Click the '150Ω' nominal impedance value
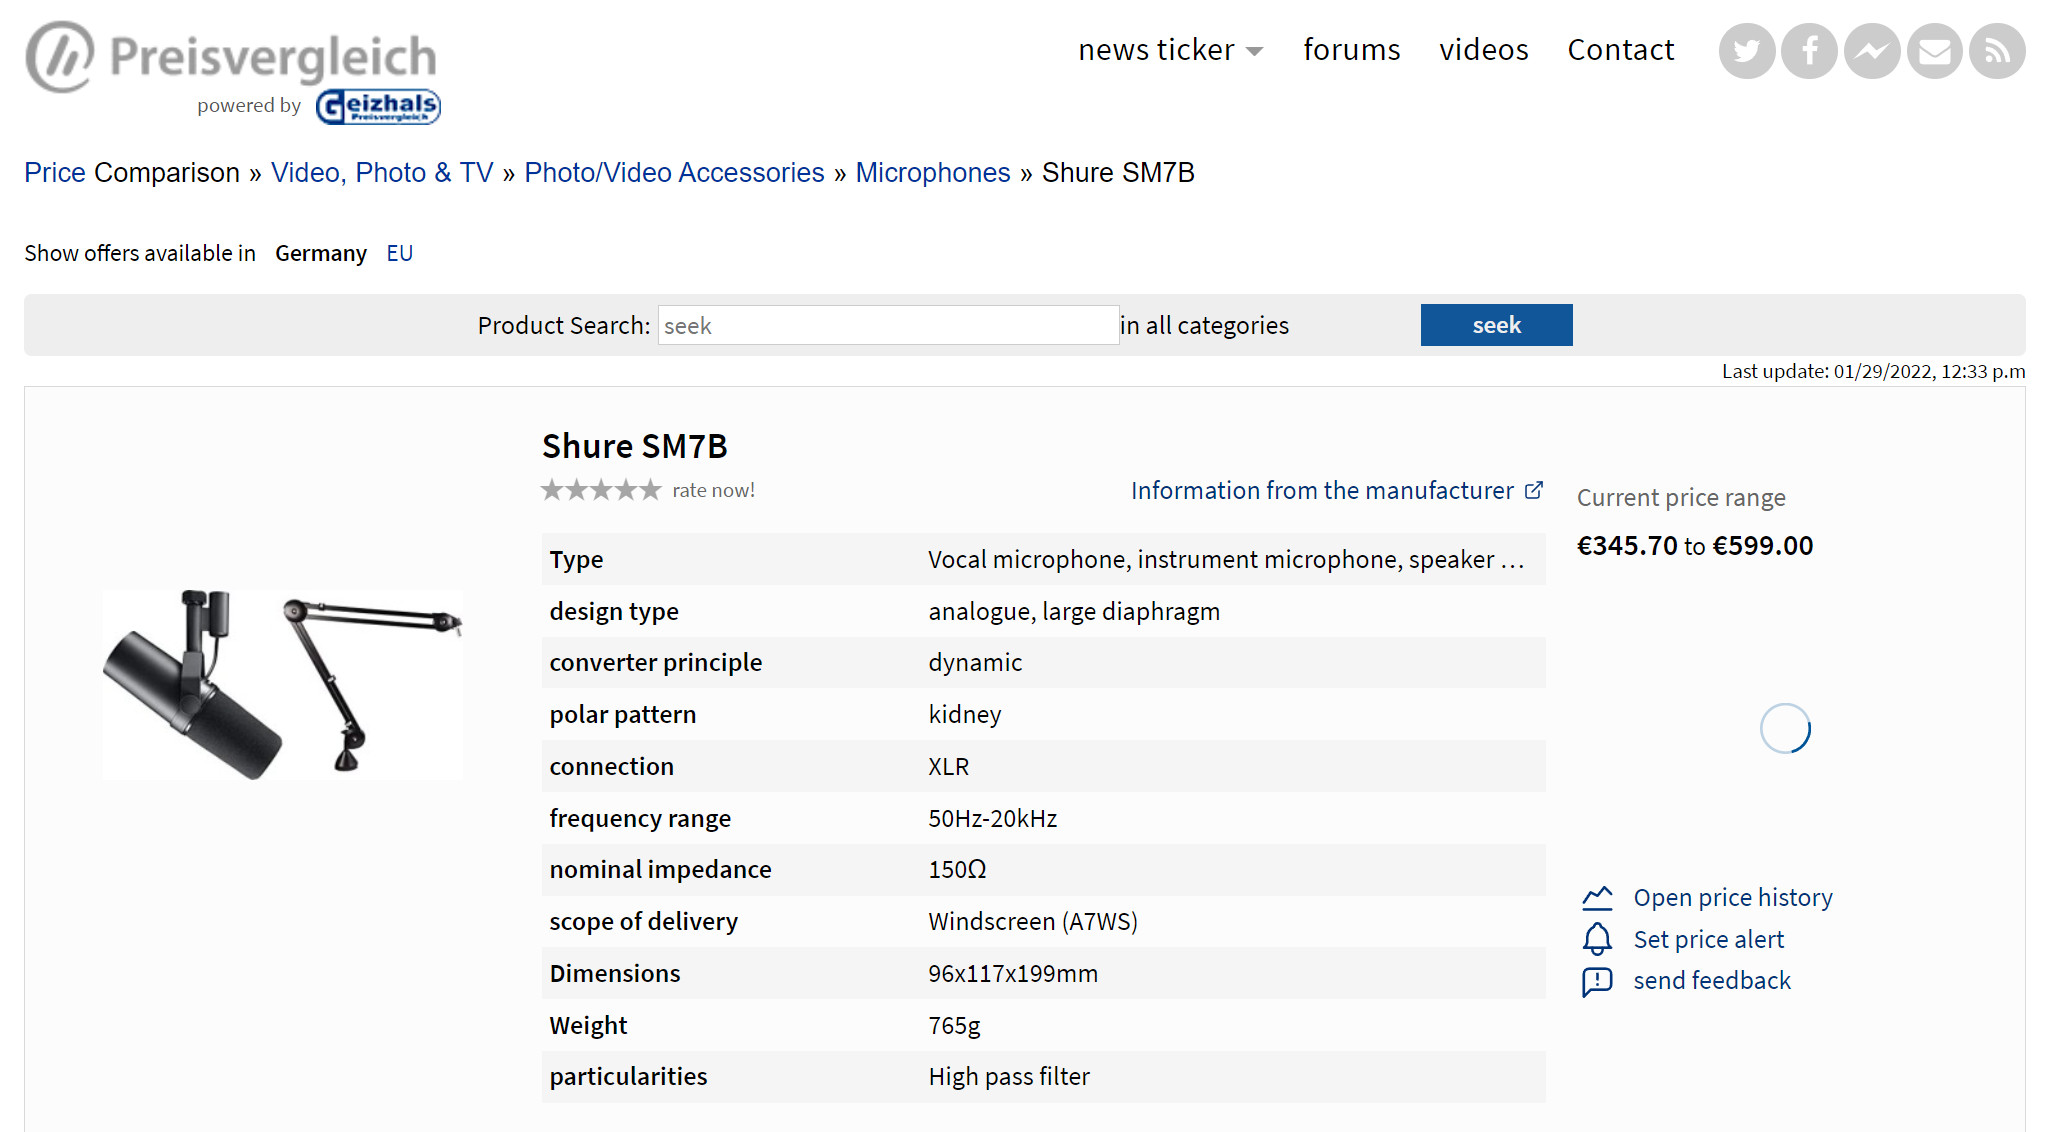Viewport: 2048px width, 1132px height. pyautogui.click(x=957, y=870)
